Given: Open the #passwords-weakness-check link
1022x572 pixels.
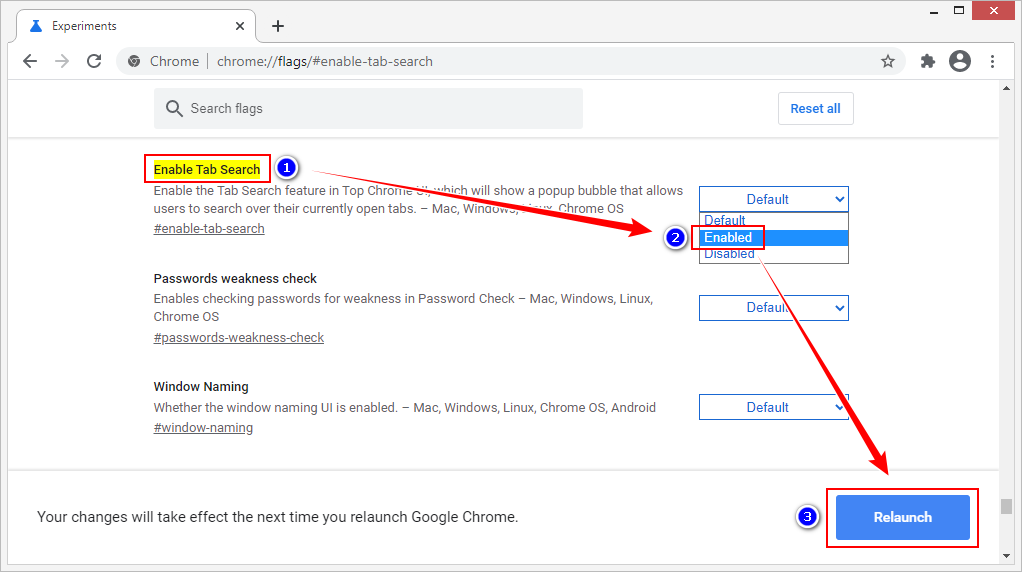Looking at the screenshot, I should (239, 337).
